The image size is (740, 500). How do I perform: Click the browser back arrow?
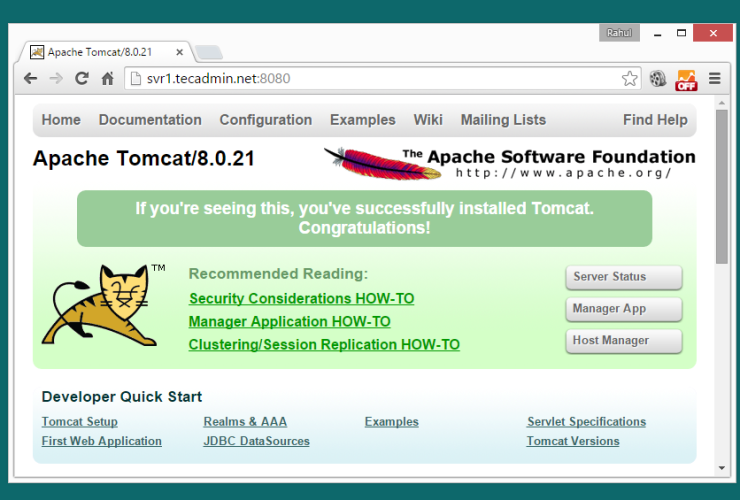click(x=31, y=79)
